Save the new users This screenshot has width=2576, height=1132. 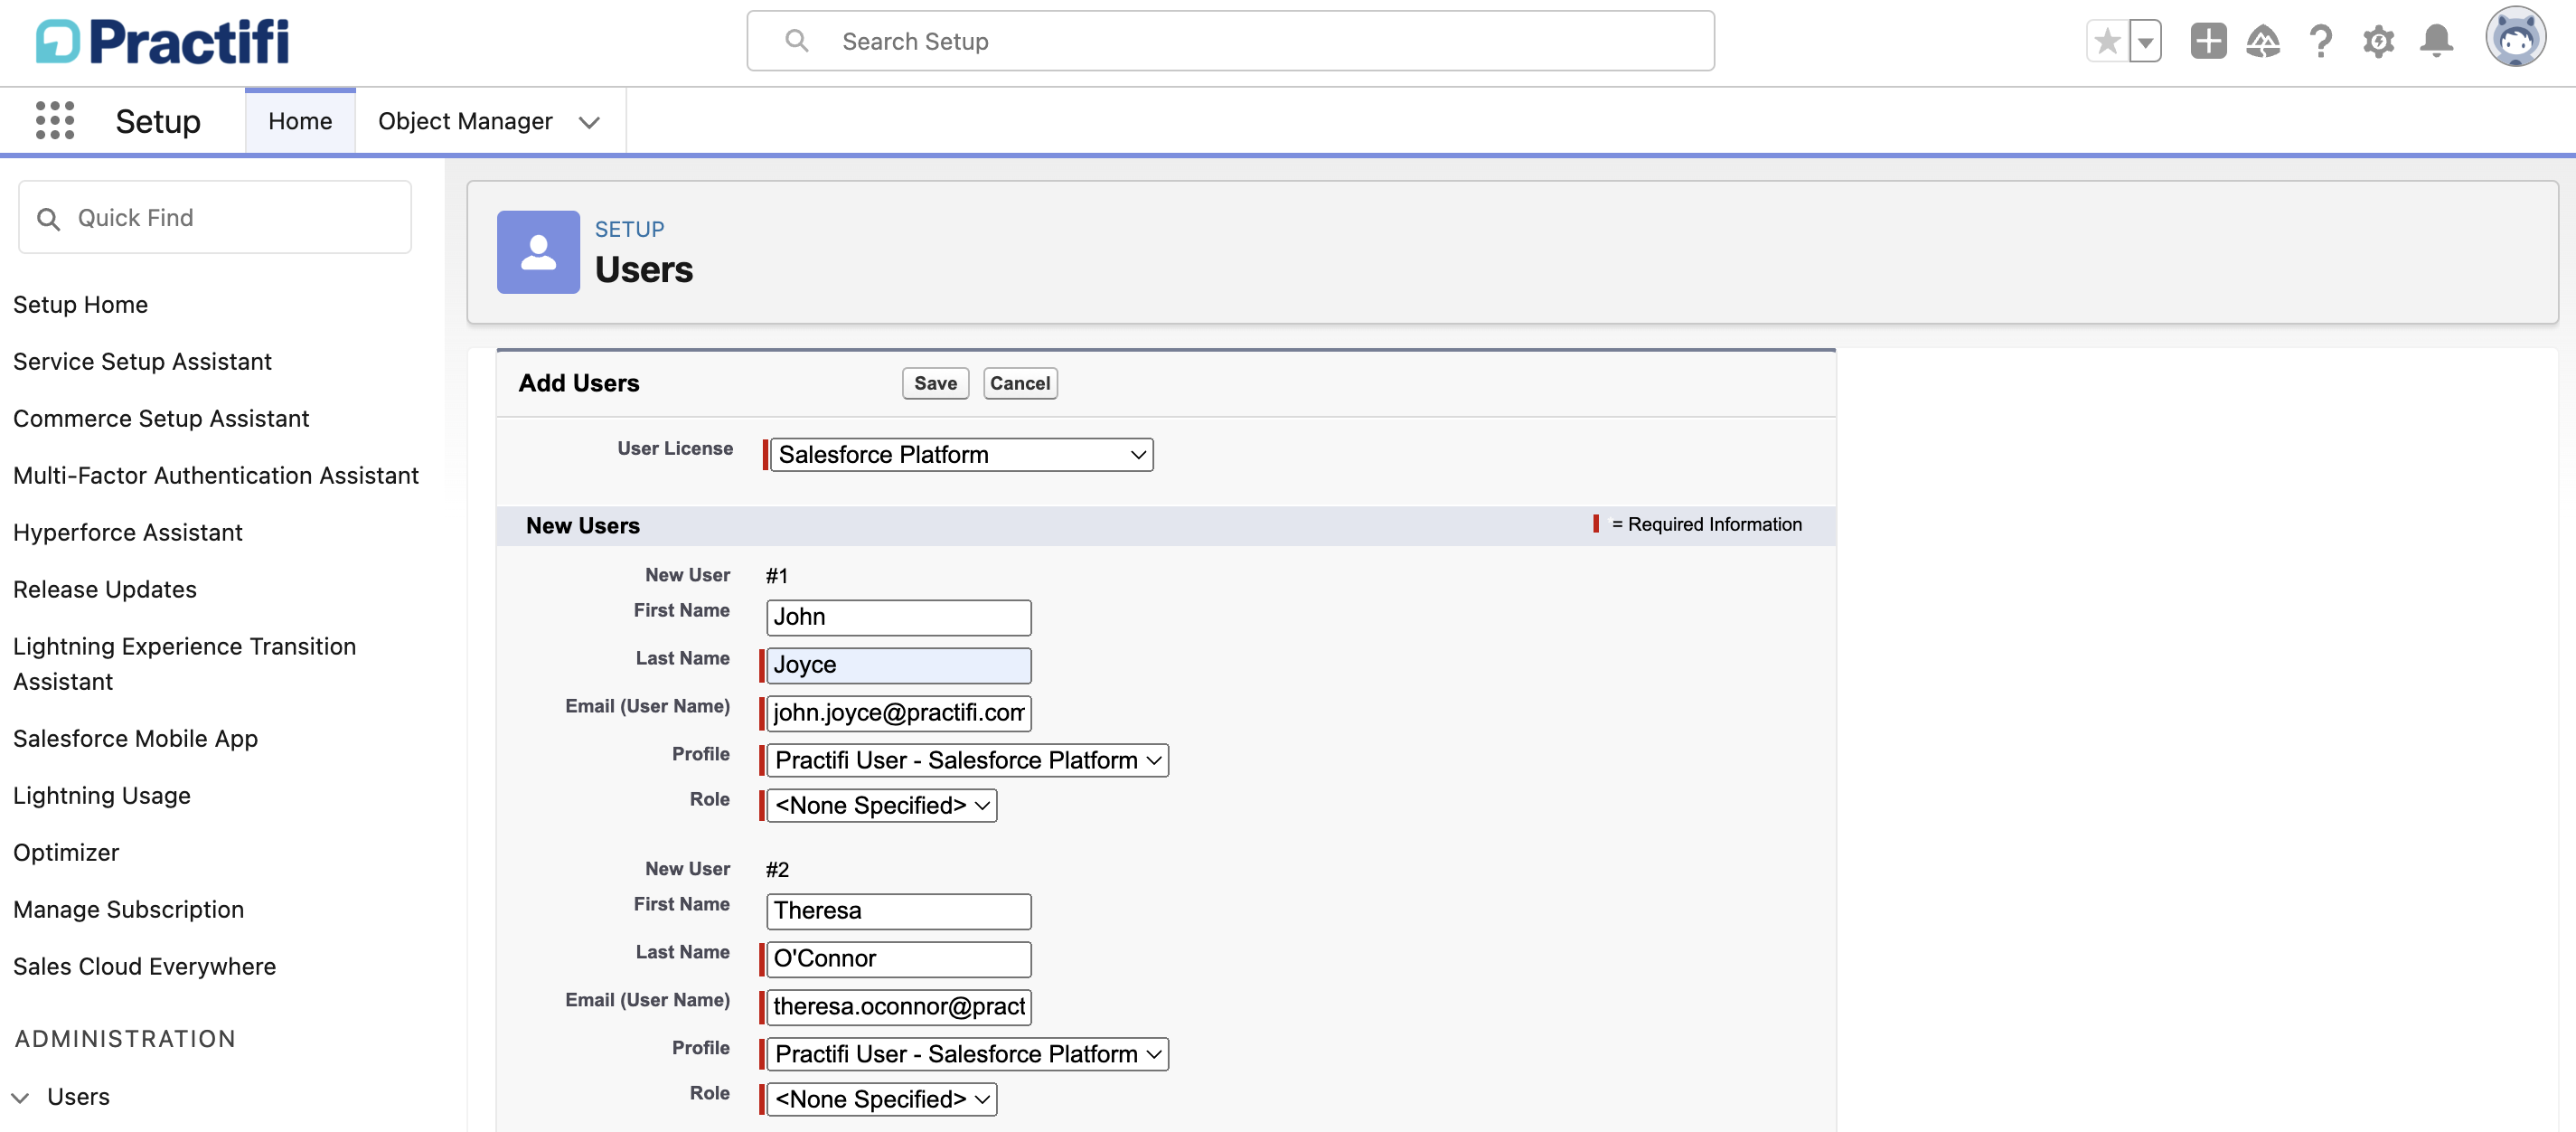tap(935, 383)
